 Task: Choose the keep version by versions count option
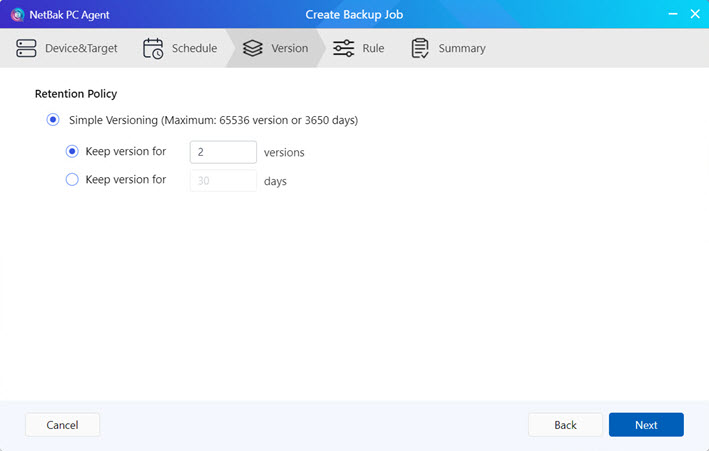[72, 152]
